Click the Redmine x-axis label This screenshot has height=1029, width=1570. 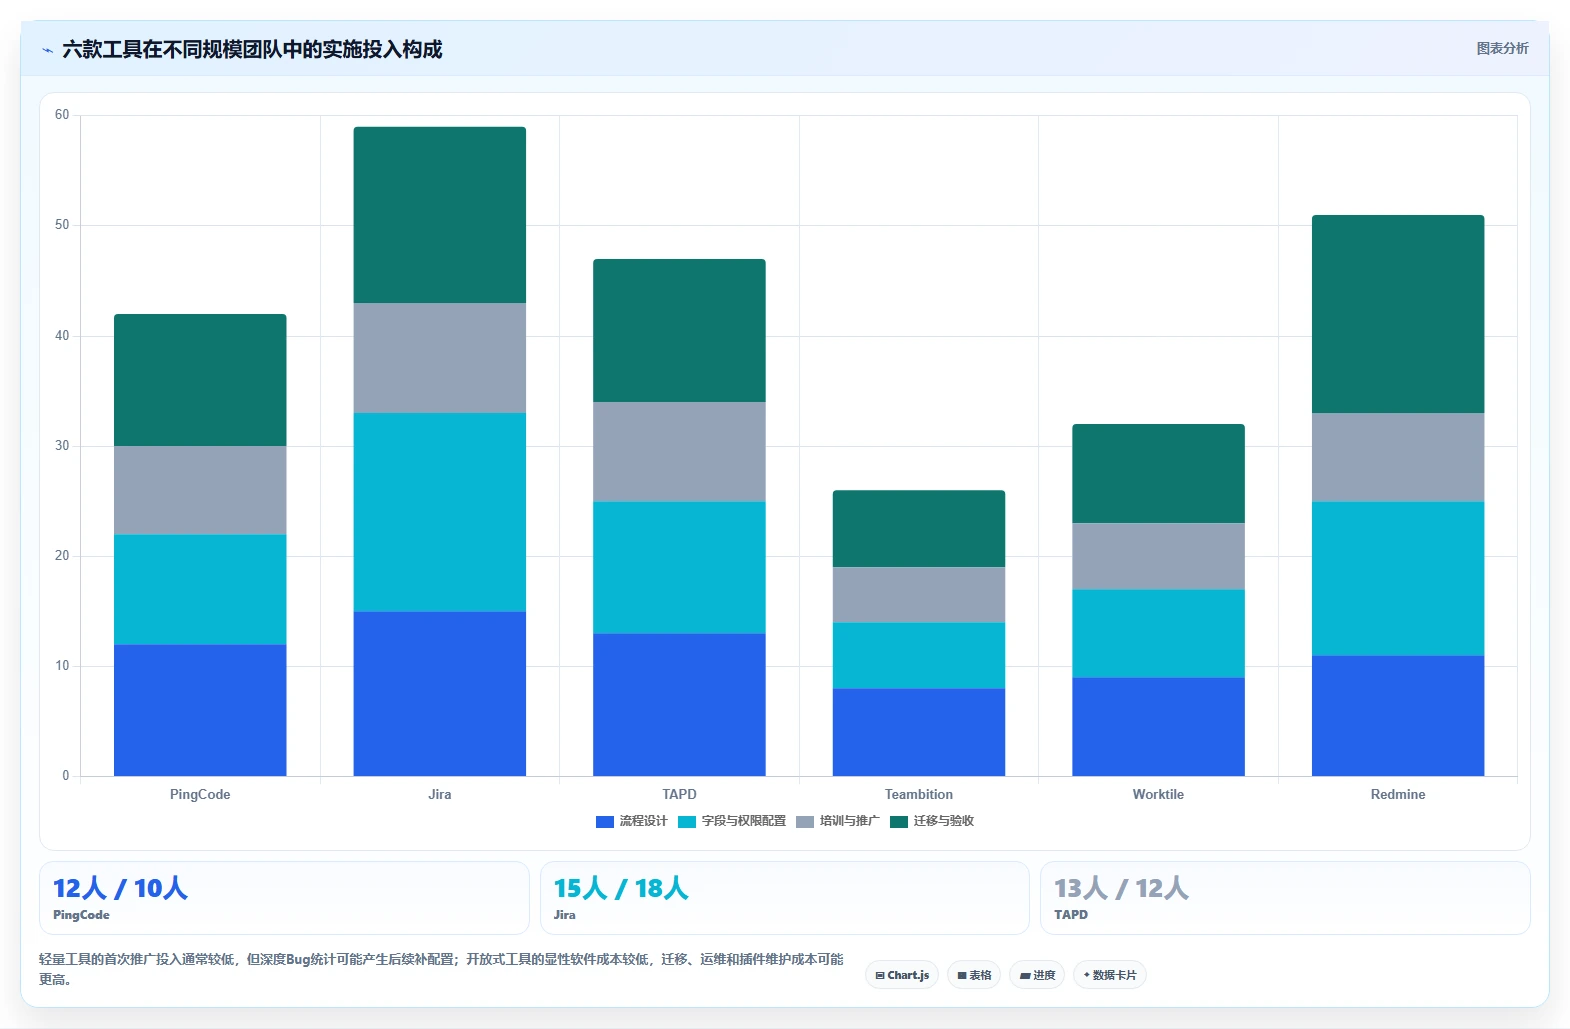pos(1398,795)
